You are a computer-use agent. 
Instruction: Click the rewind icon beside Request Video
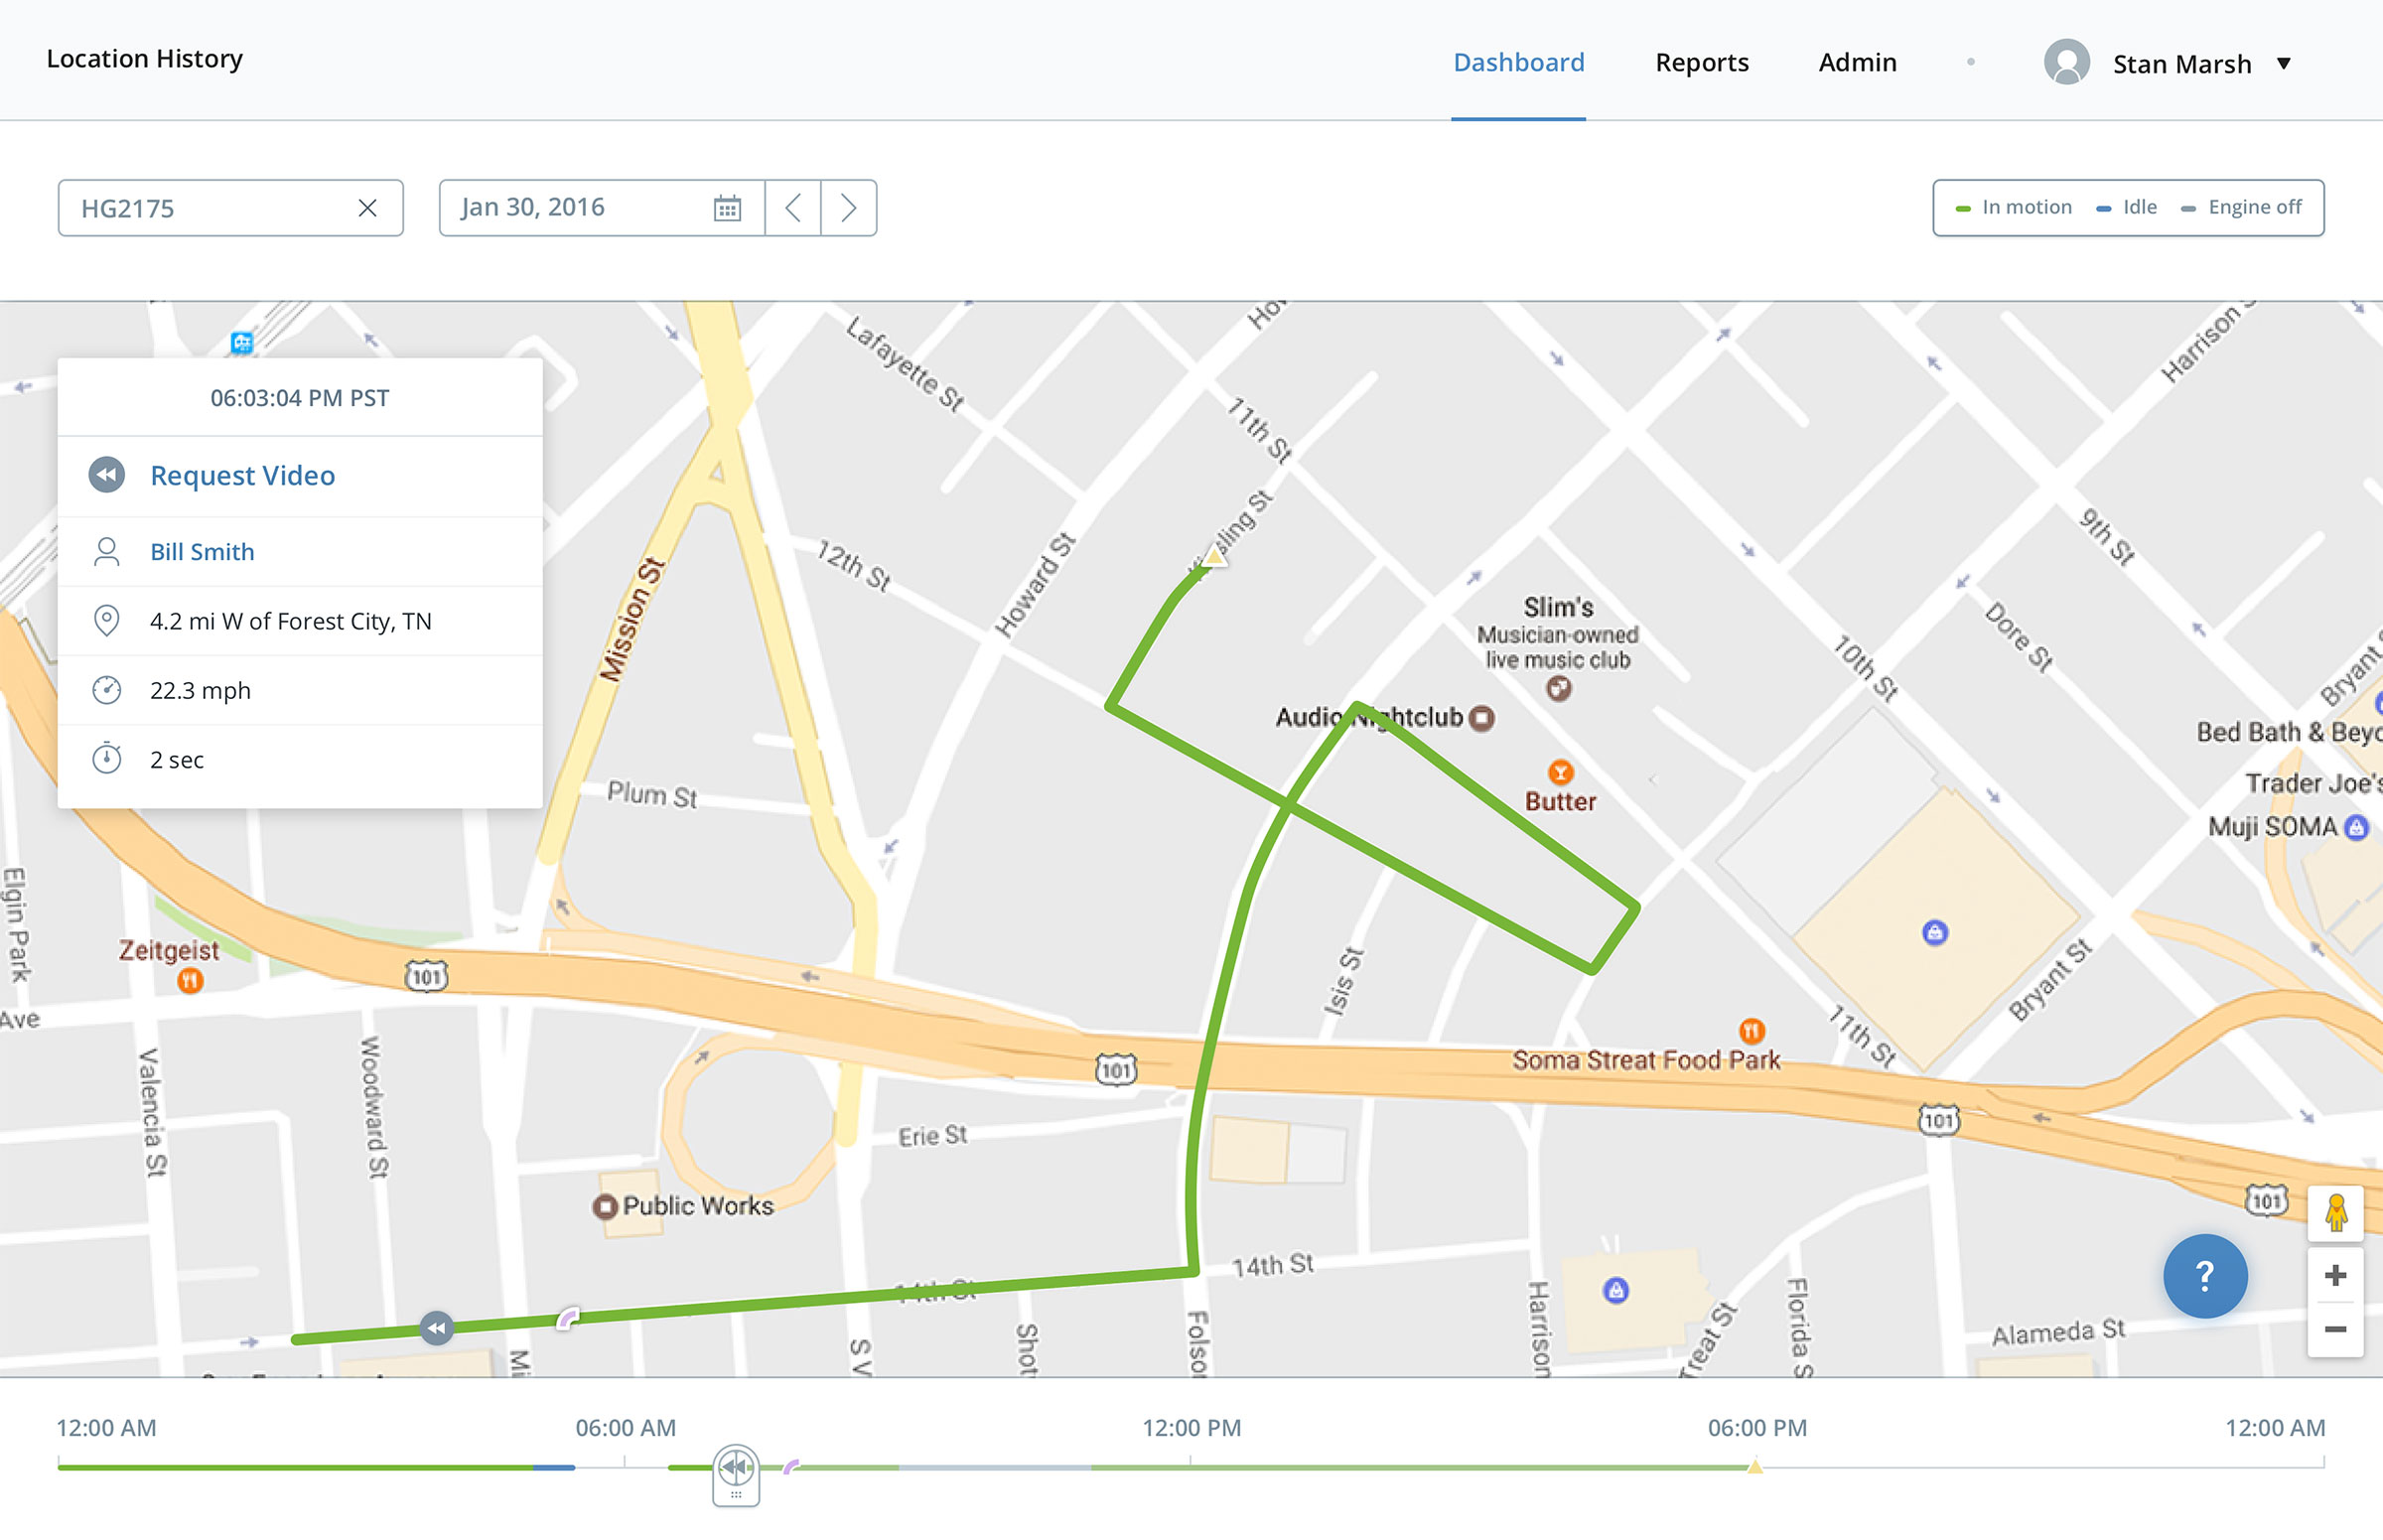[x=107, y=475]
